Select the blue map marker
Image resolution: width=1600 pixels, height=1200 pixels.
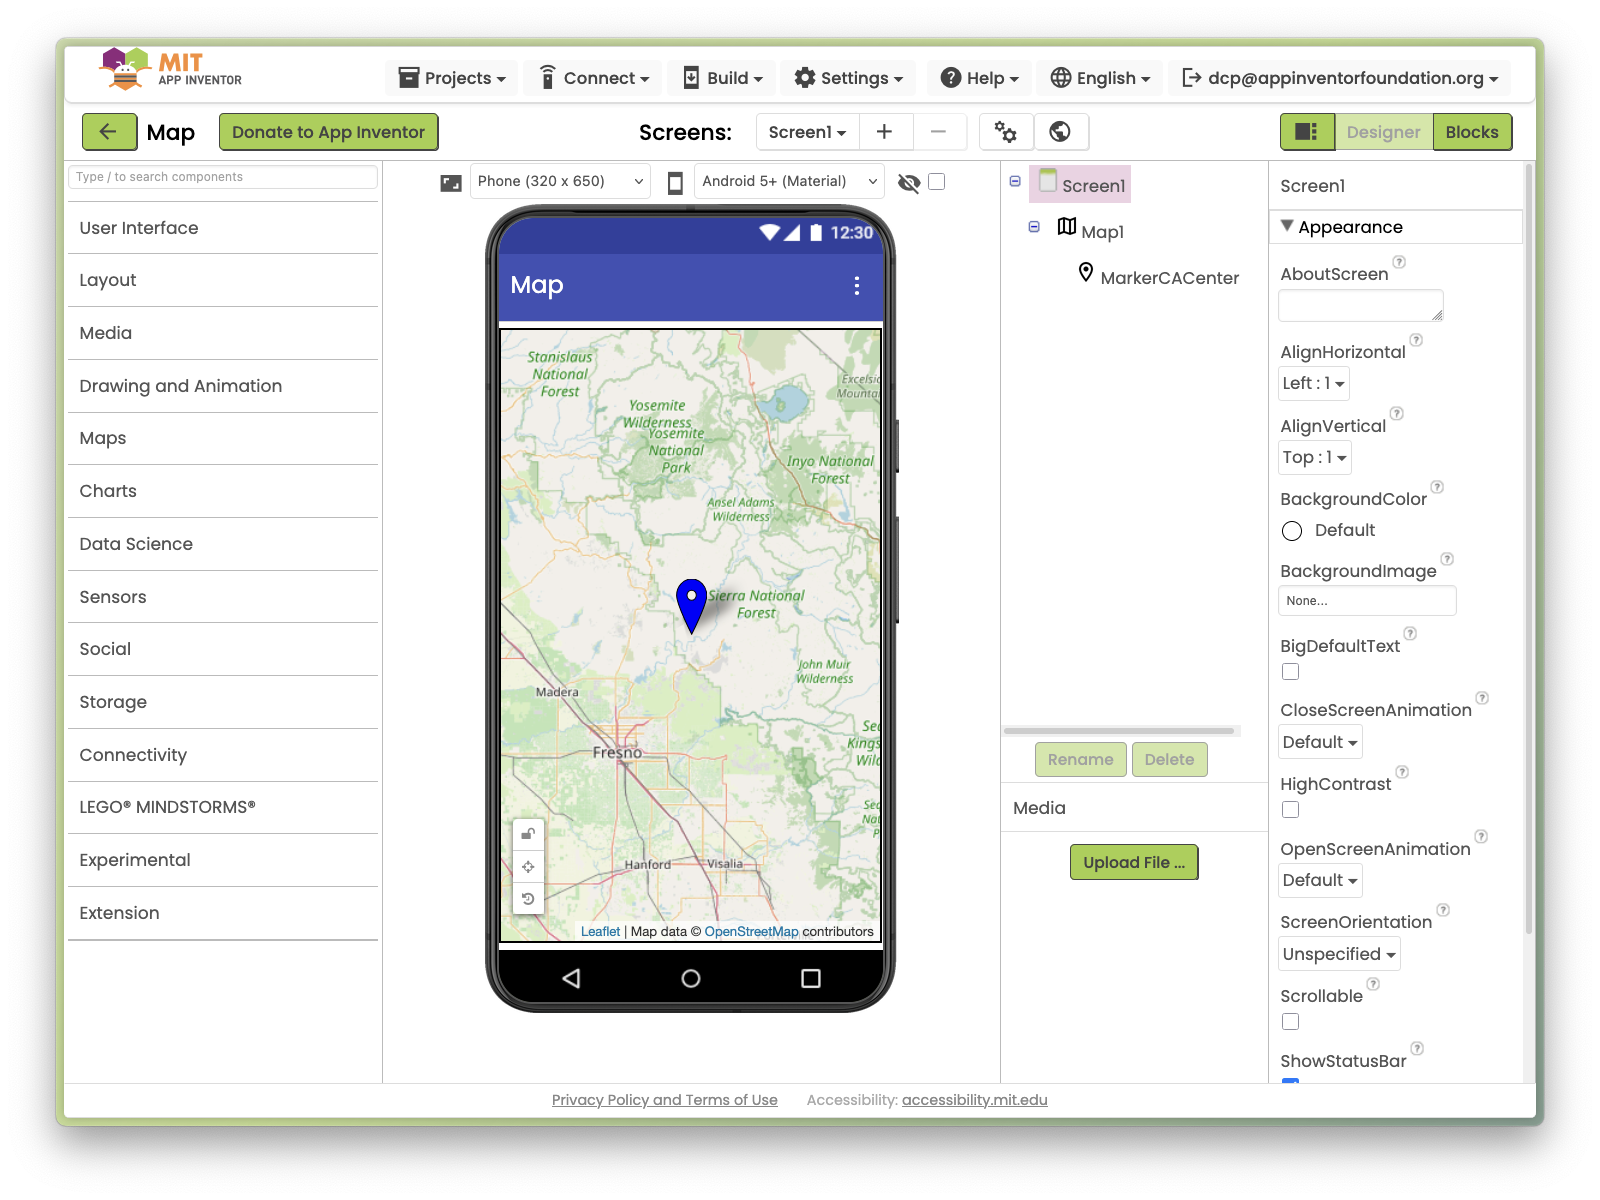pos(691,604)
